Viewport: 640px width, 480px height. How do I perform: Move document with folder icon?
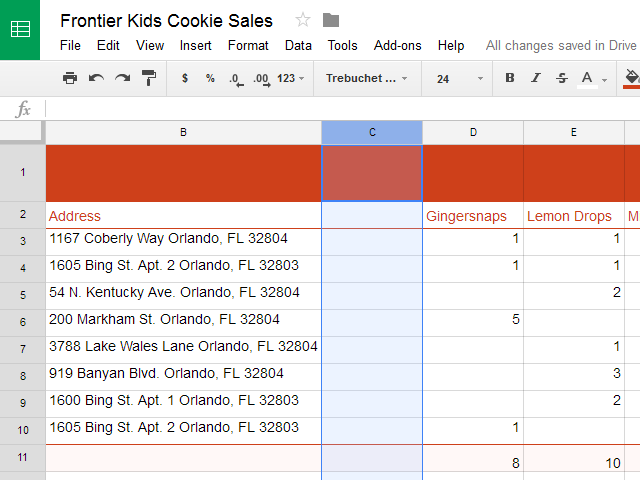pos(331,21)
